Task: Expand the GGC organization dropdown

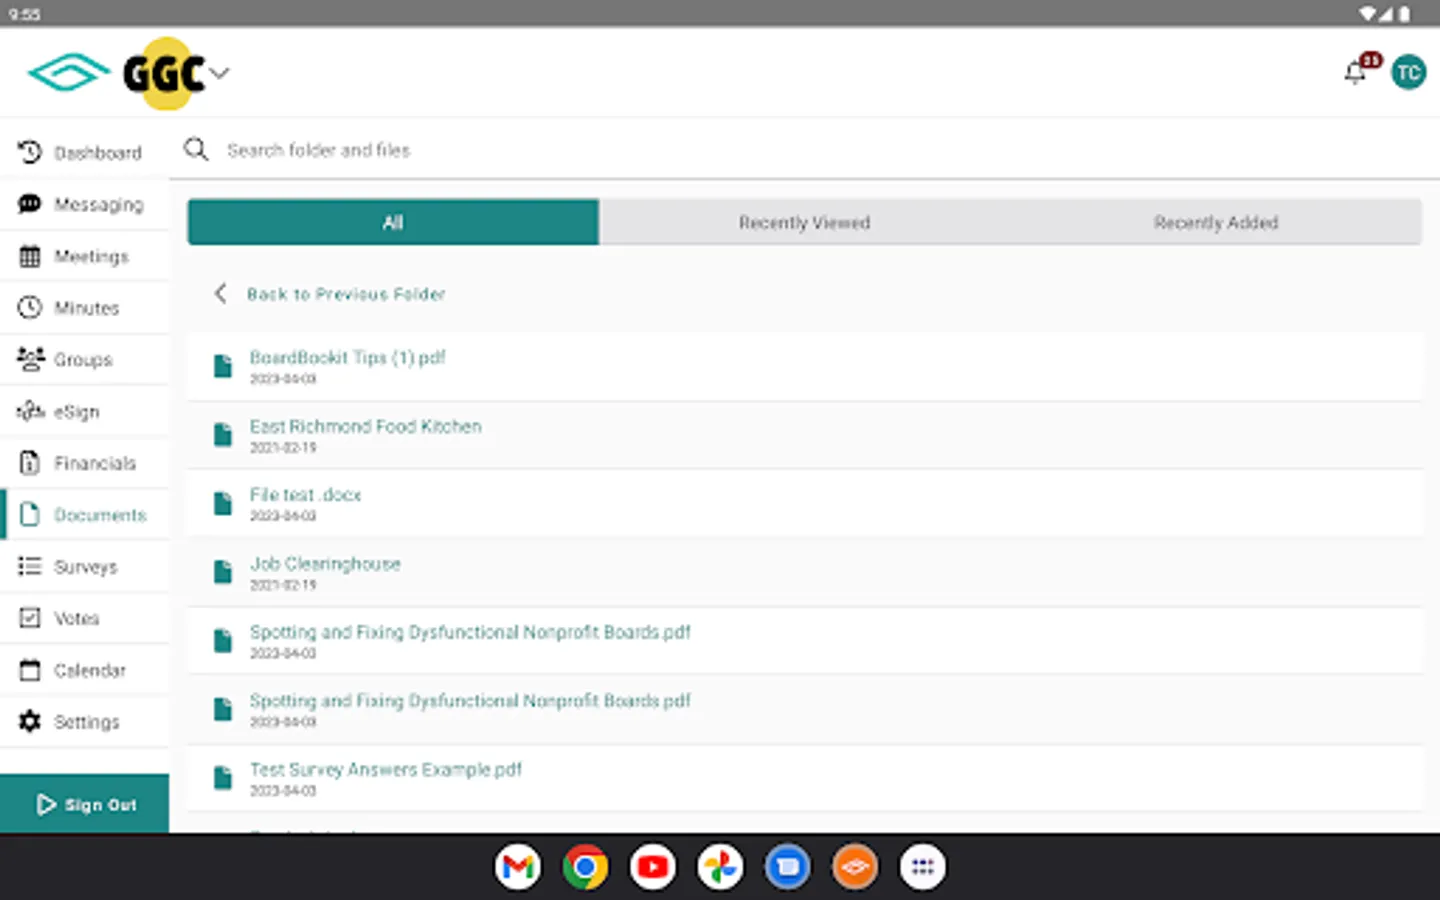Action: pyautogui.click(x=220, y=73)
